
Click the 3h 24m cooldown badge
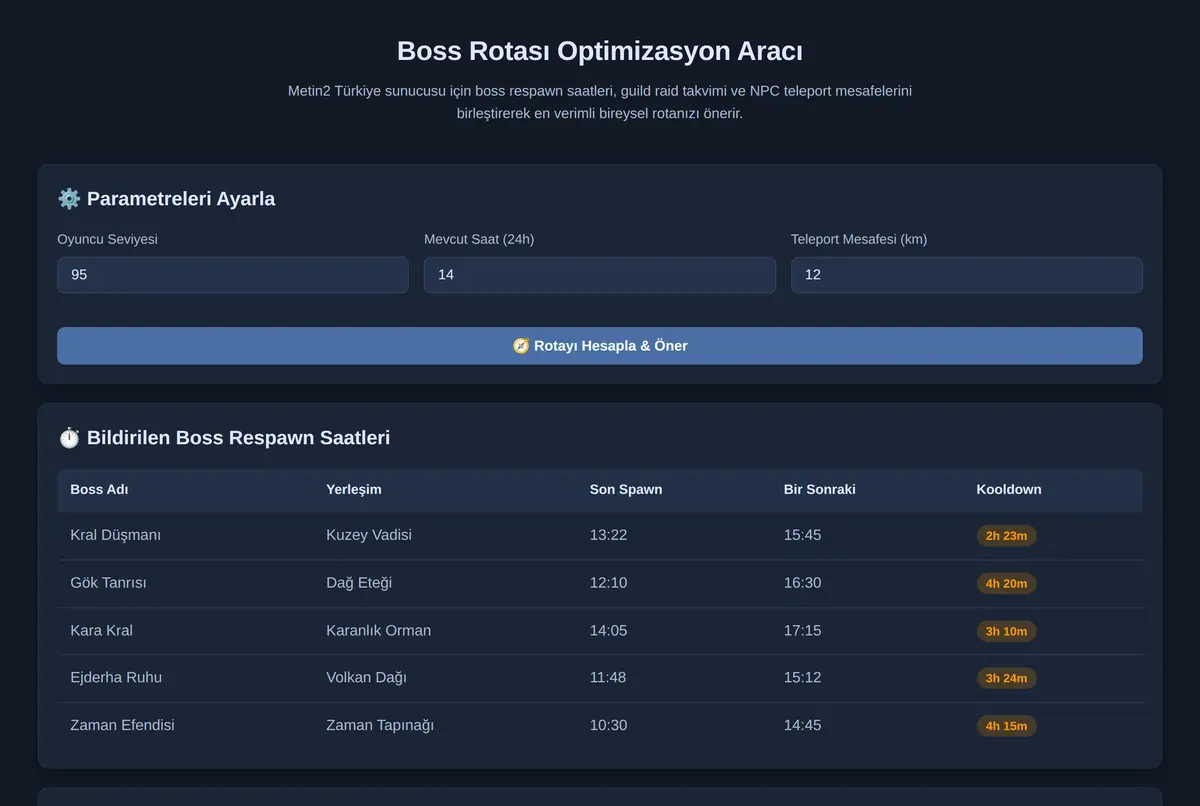coord(1006,678)
